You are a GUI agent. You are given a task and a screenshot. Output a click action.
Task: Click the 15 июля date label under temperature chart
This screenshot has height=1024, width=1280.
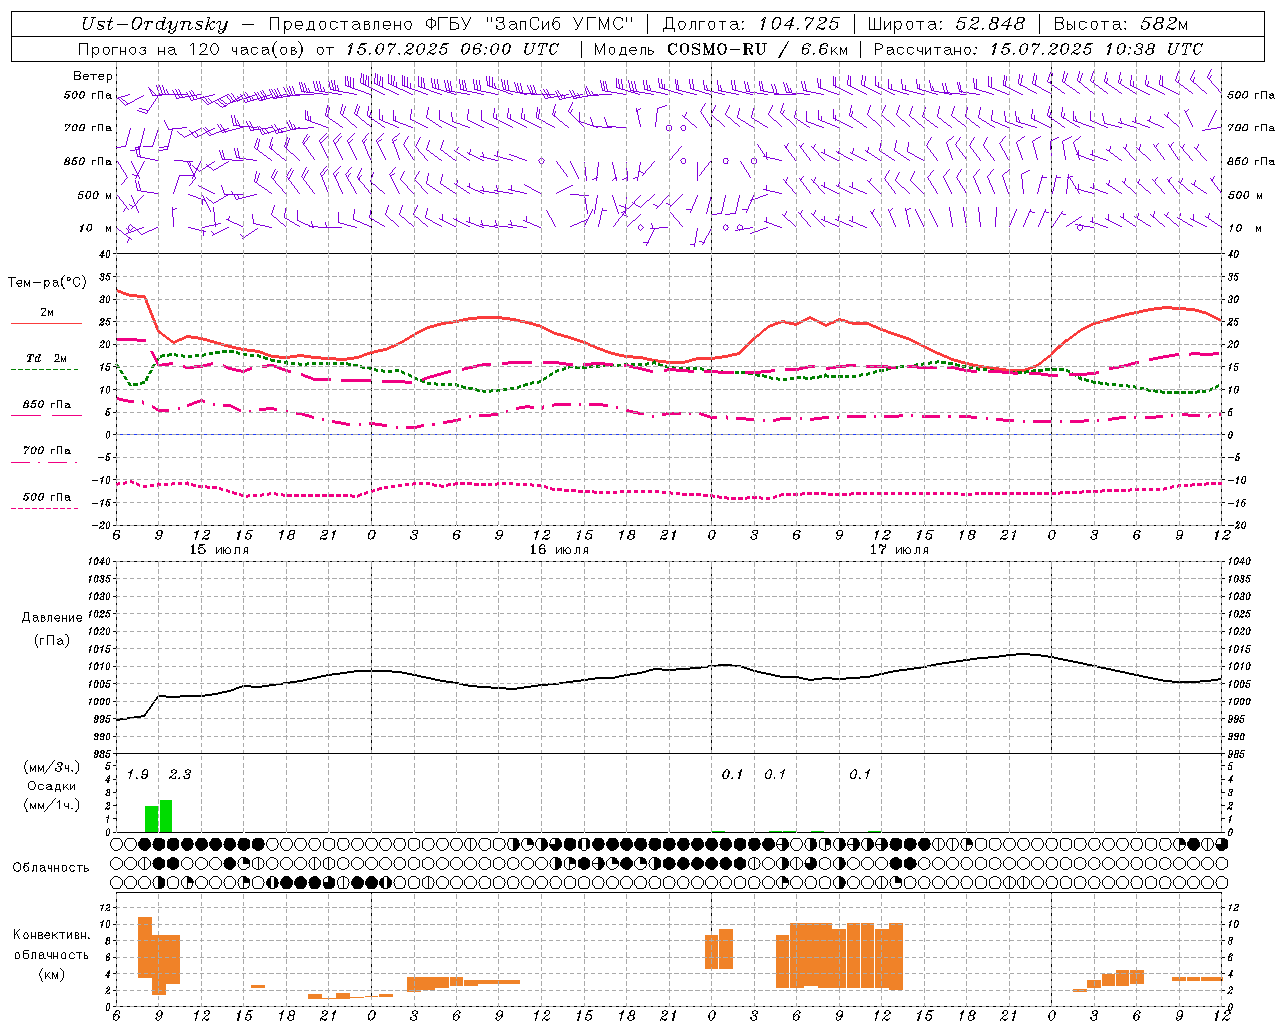pos(220,550)
